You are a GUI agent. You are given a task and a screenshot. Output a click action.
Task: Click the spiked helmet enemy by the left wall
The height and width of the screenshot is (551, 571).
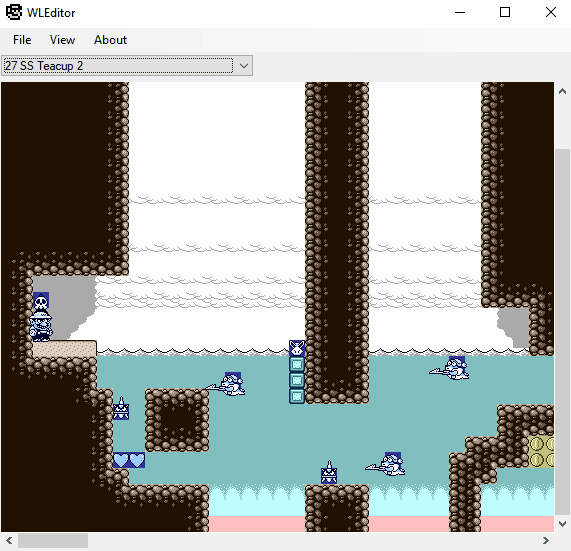click(121, 409)
